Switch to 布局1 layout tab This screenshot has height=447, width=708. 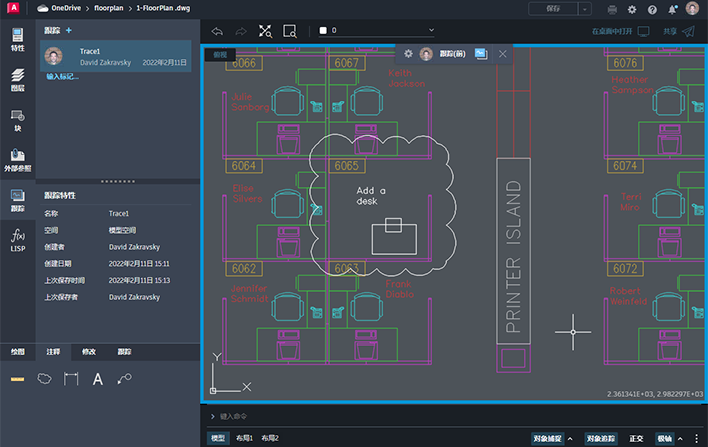(244, 438)
